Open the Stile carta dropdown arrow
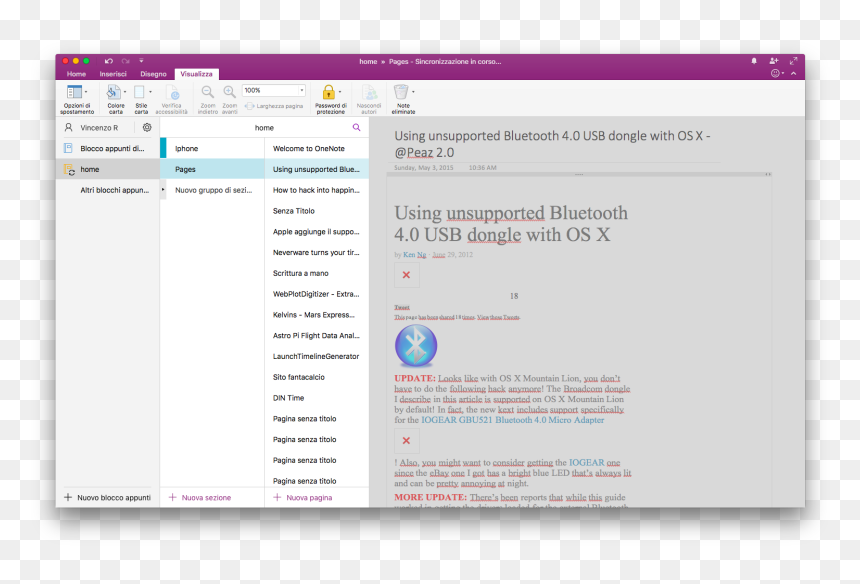Screen dimensions: 860x584 150,92
